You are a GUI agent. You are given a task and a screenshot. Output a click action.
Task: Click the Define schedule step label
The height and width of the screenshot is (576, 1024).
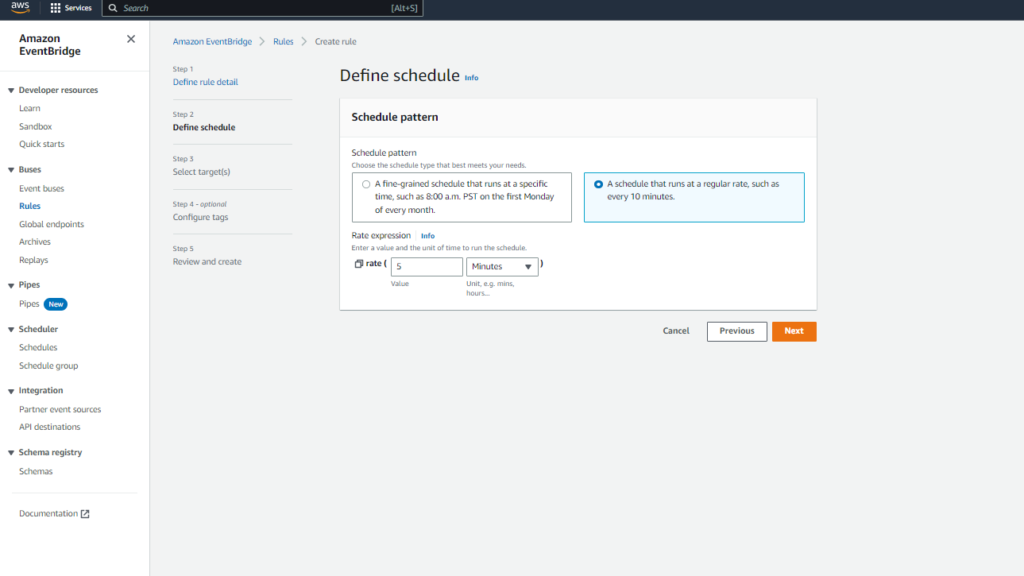coord(204,127)
